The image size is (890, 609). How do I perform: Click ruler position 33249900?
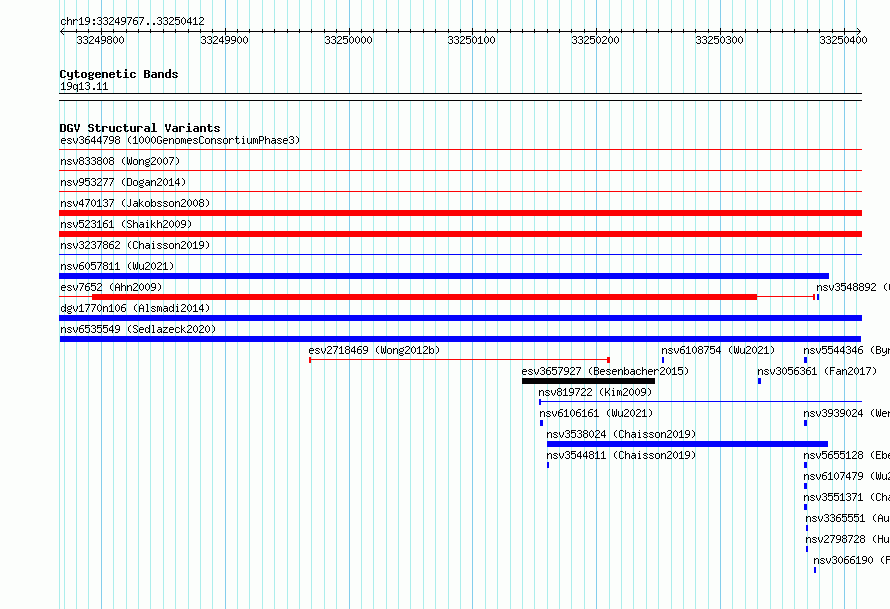(225, 40)
